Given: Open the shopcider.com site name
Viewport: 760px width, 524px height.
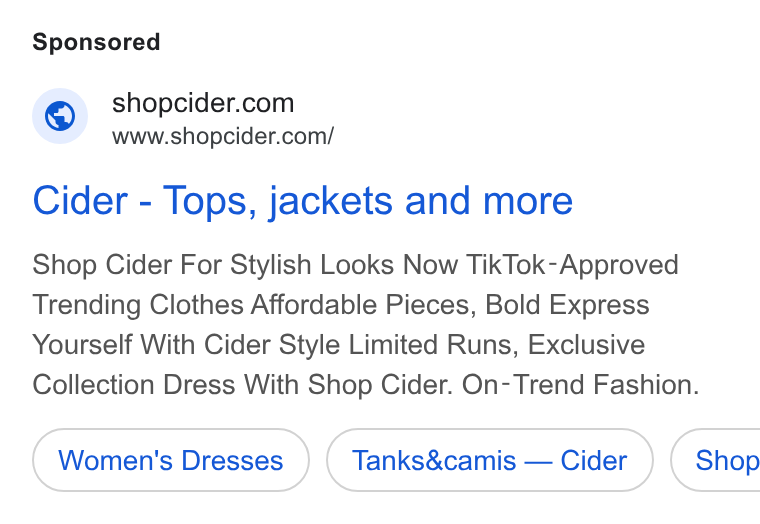Looking at the screenshot, I should coord(203,103).
